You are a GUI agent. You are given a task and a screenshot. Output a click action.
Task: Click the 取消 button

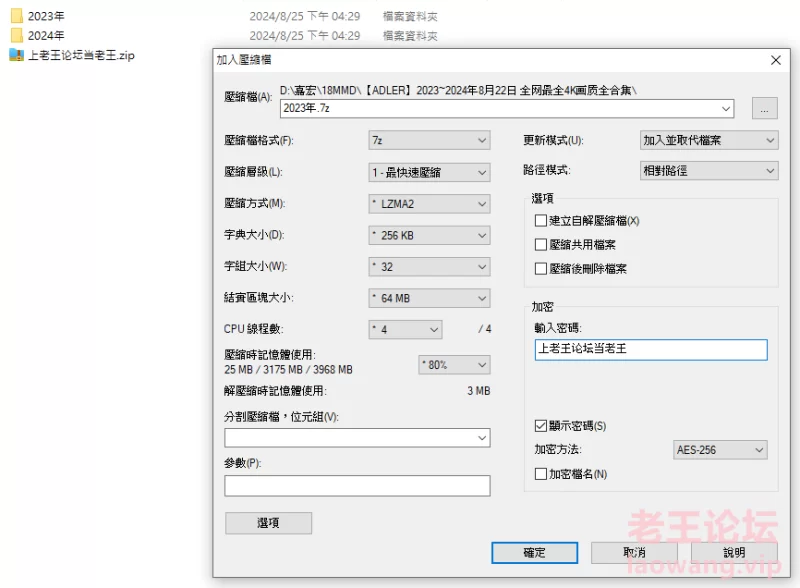[x=634, y=553]
